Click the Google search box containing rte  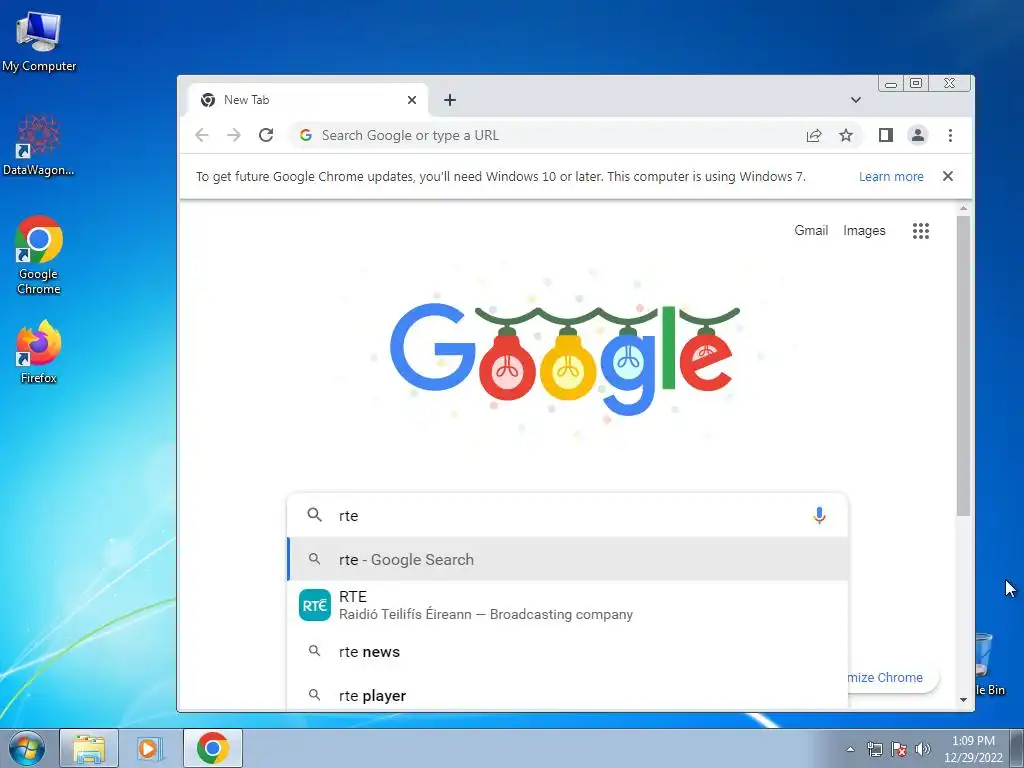(568, 515)
